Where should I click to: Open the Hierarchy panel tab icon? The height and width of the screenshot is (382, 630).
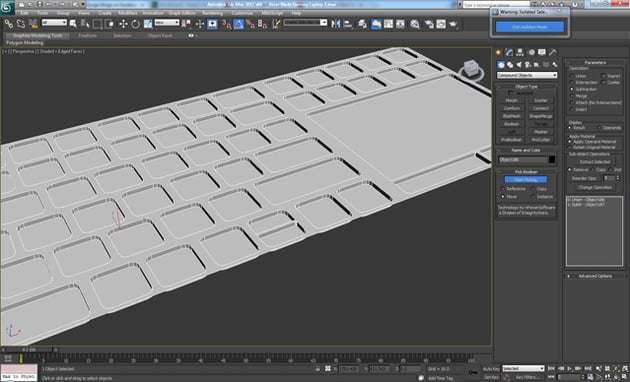tap(520, 52)
